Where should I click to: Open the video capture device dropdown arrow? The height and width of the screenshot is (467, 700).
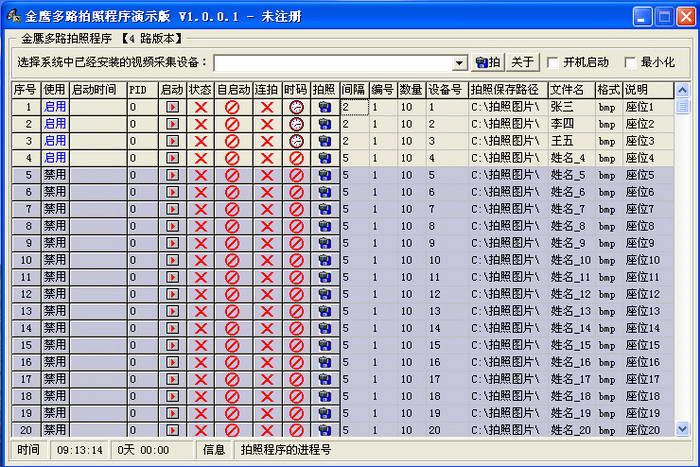459,63
